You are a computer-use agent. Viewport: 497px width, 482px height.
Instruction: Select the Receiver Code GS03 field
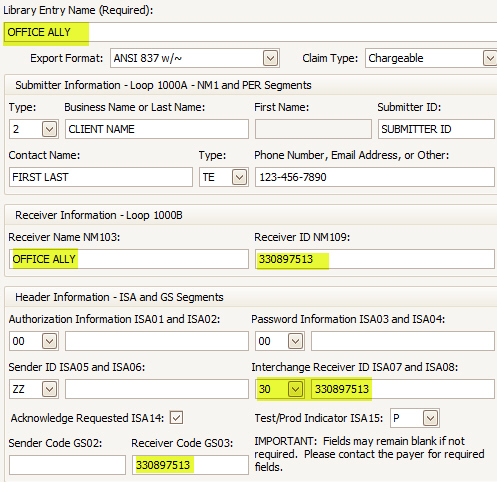coord(190,465)
